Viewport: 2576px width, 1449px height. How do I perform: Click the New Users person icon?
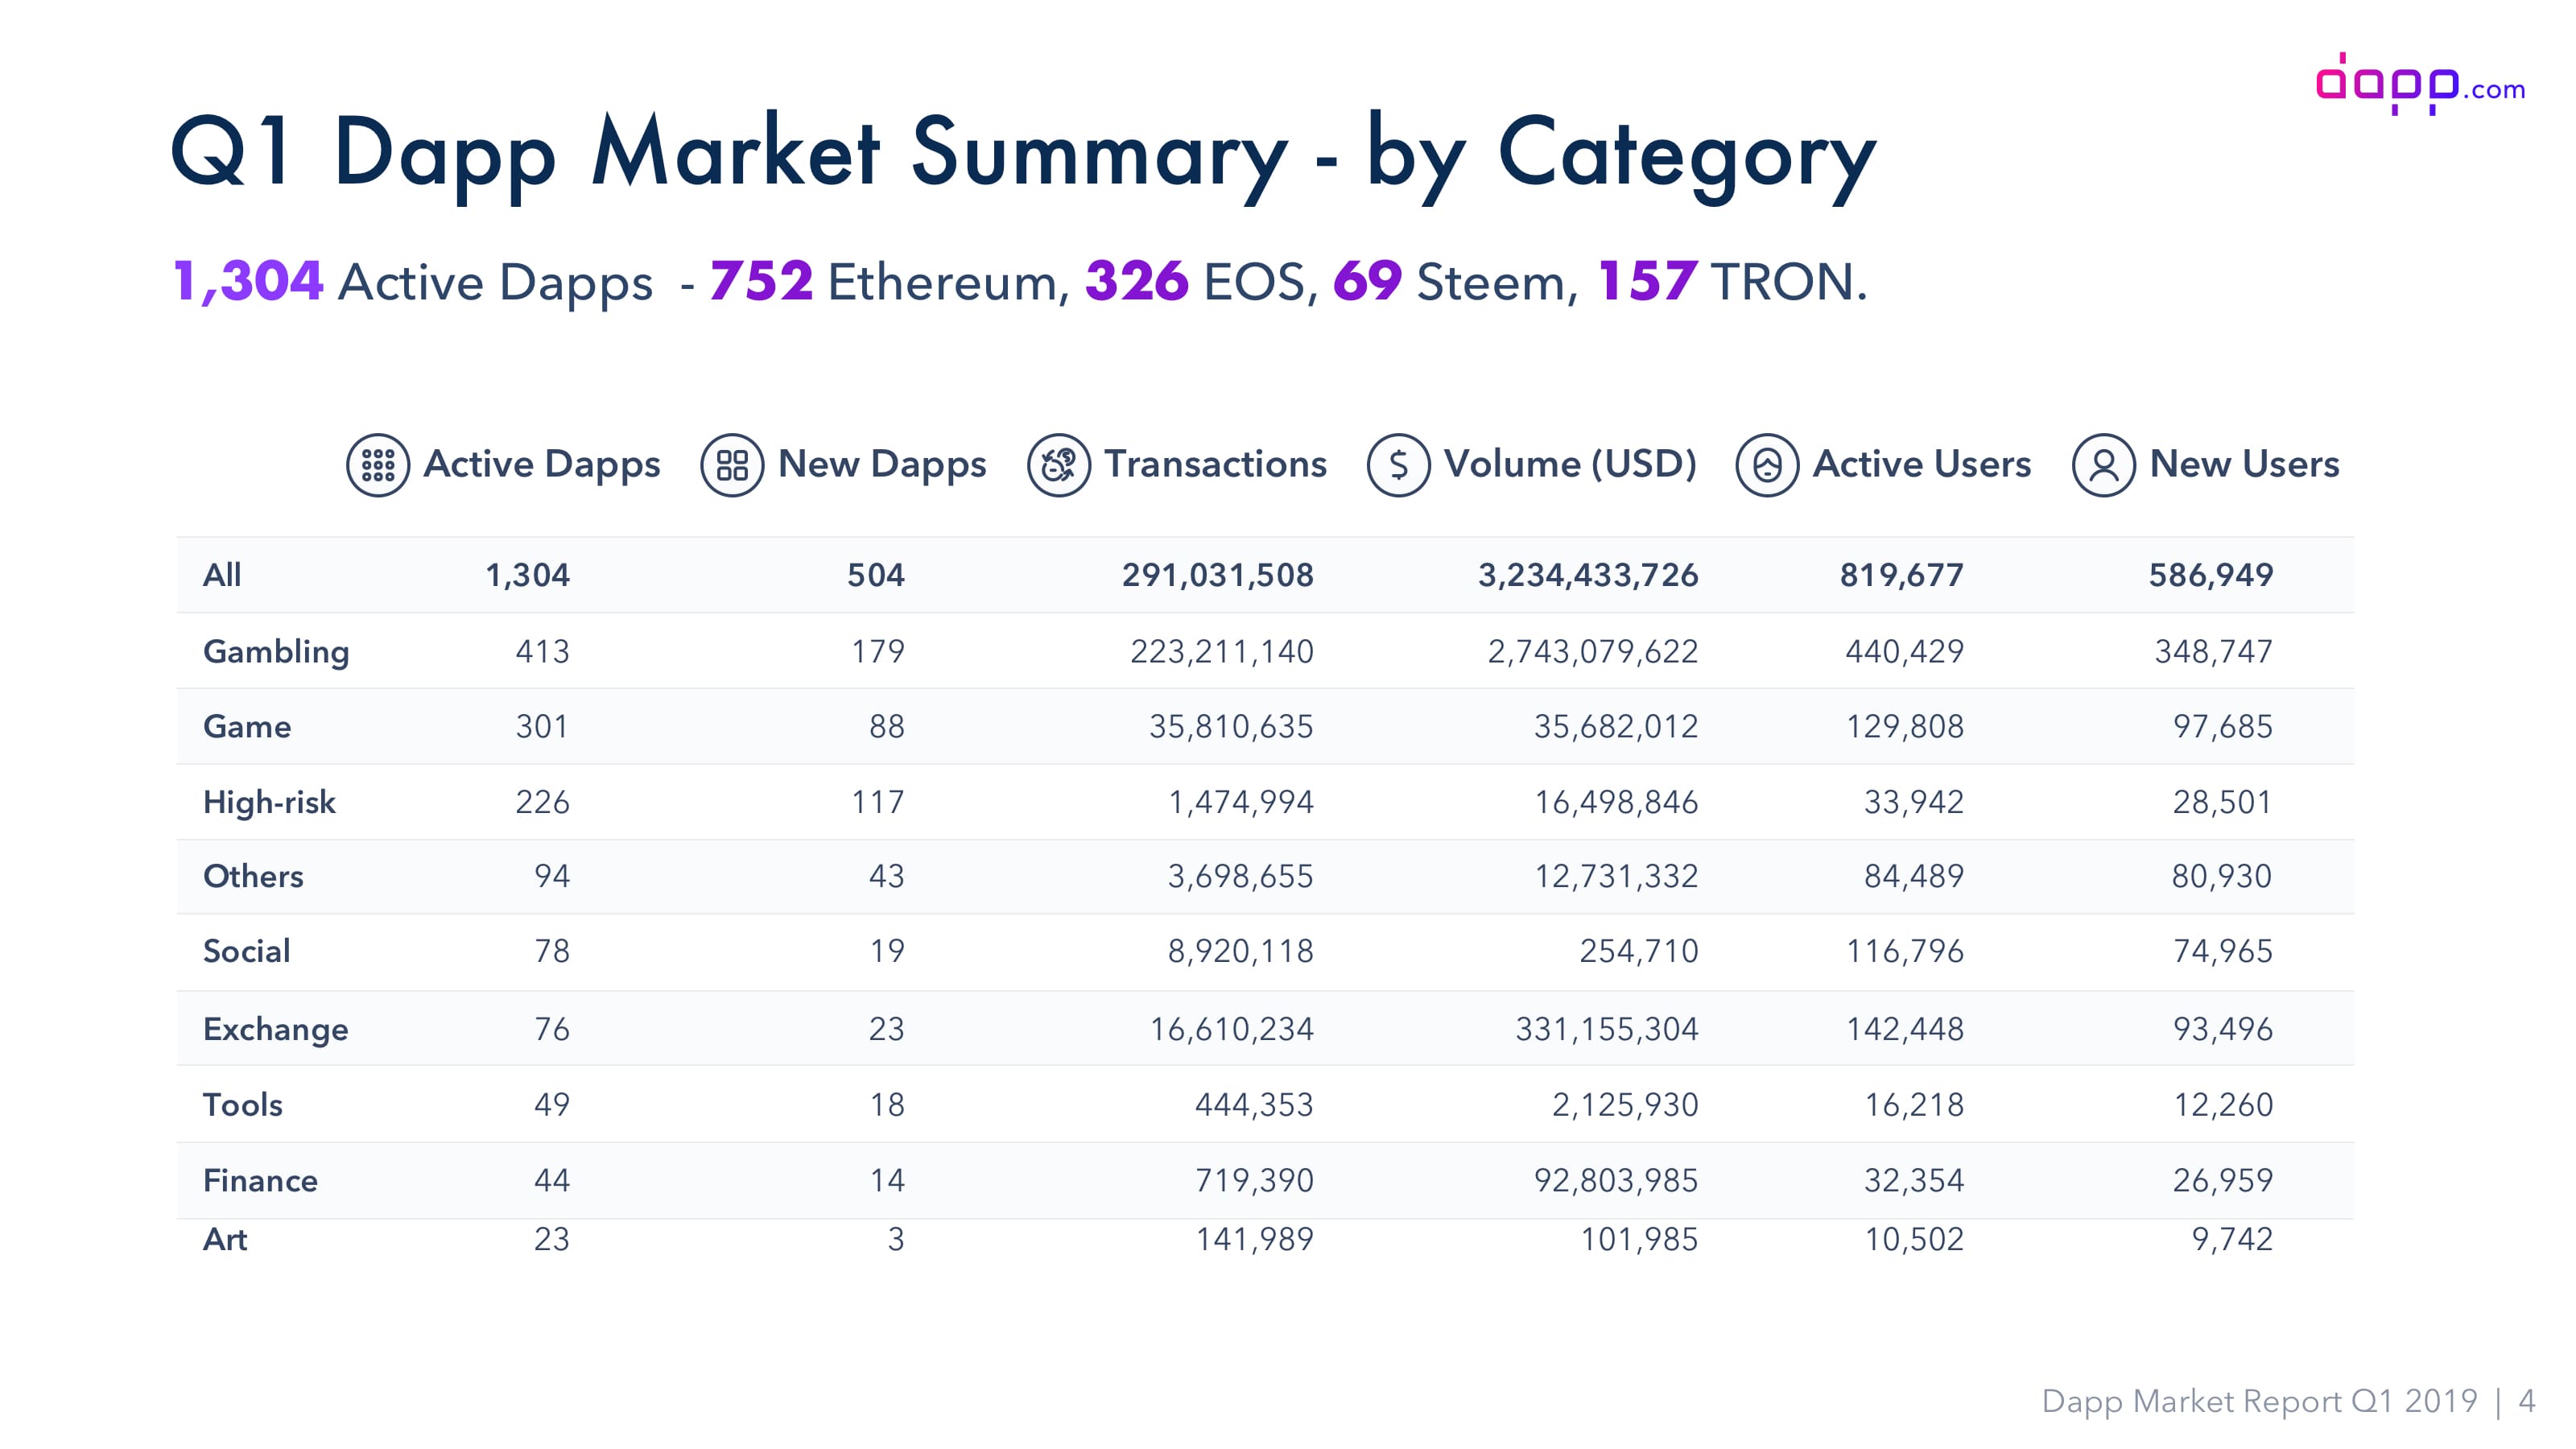(x=2104, y=465)
